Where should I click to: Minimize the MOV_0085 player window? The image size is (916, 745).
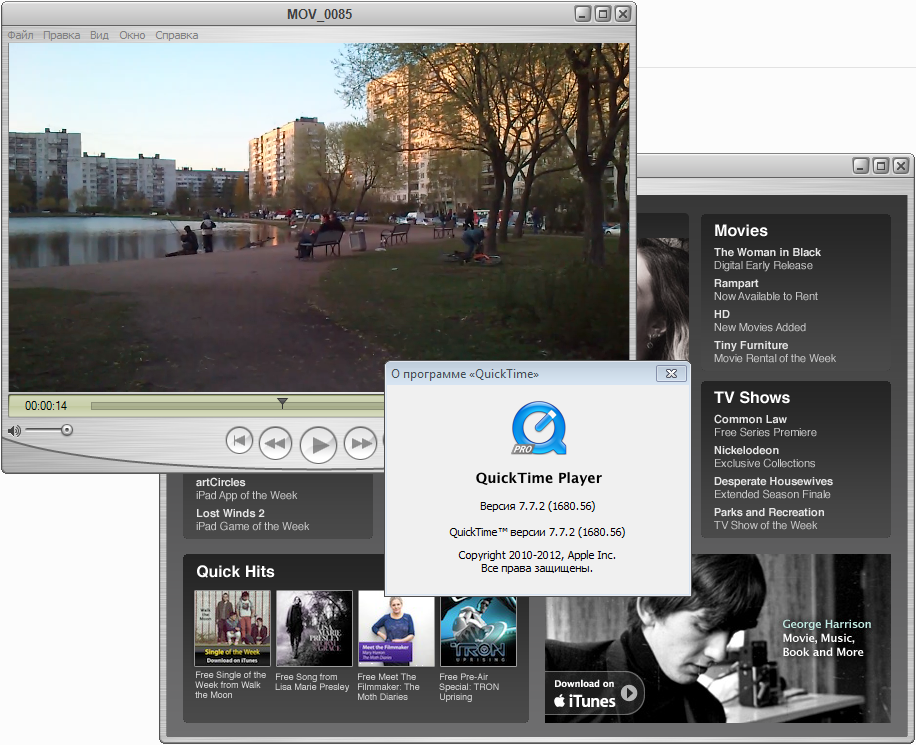582,13
